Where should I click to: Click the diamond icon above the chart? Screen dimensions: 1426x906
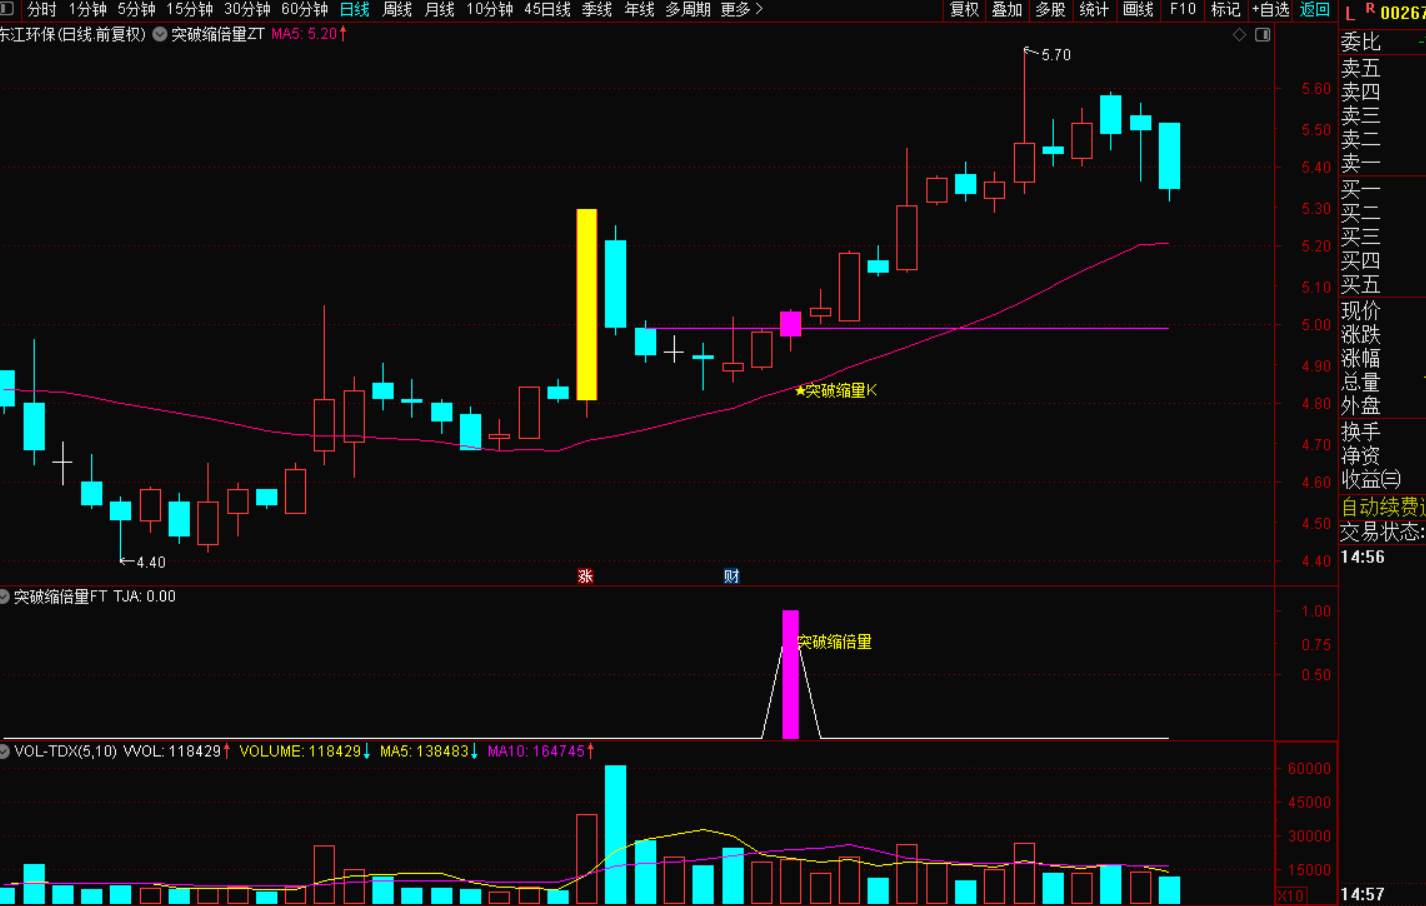pos(1239,35)
